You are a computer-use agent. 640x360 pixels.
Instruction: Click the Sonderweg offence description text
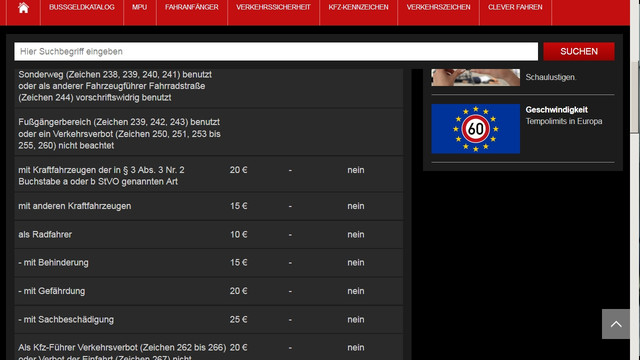coord(115,86)
